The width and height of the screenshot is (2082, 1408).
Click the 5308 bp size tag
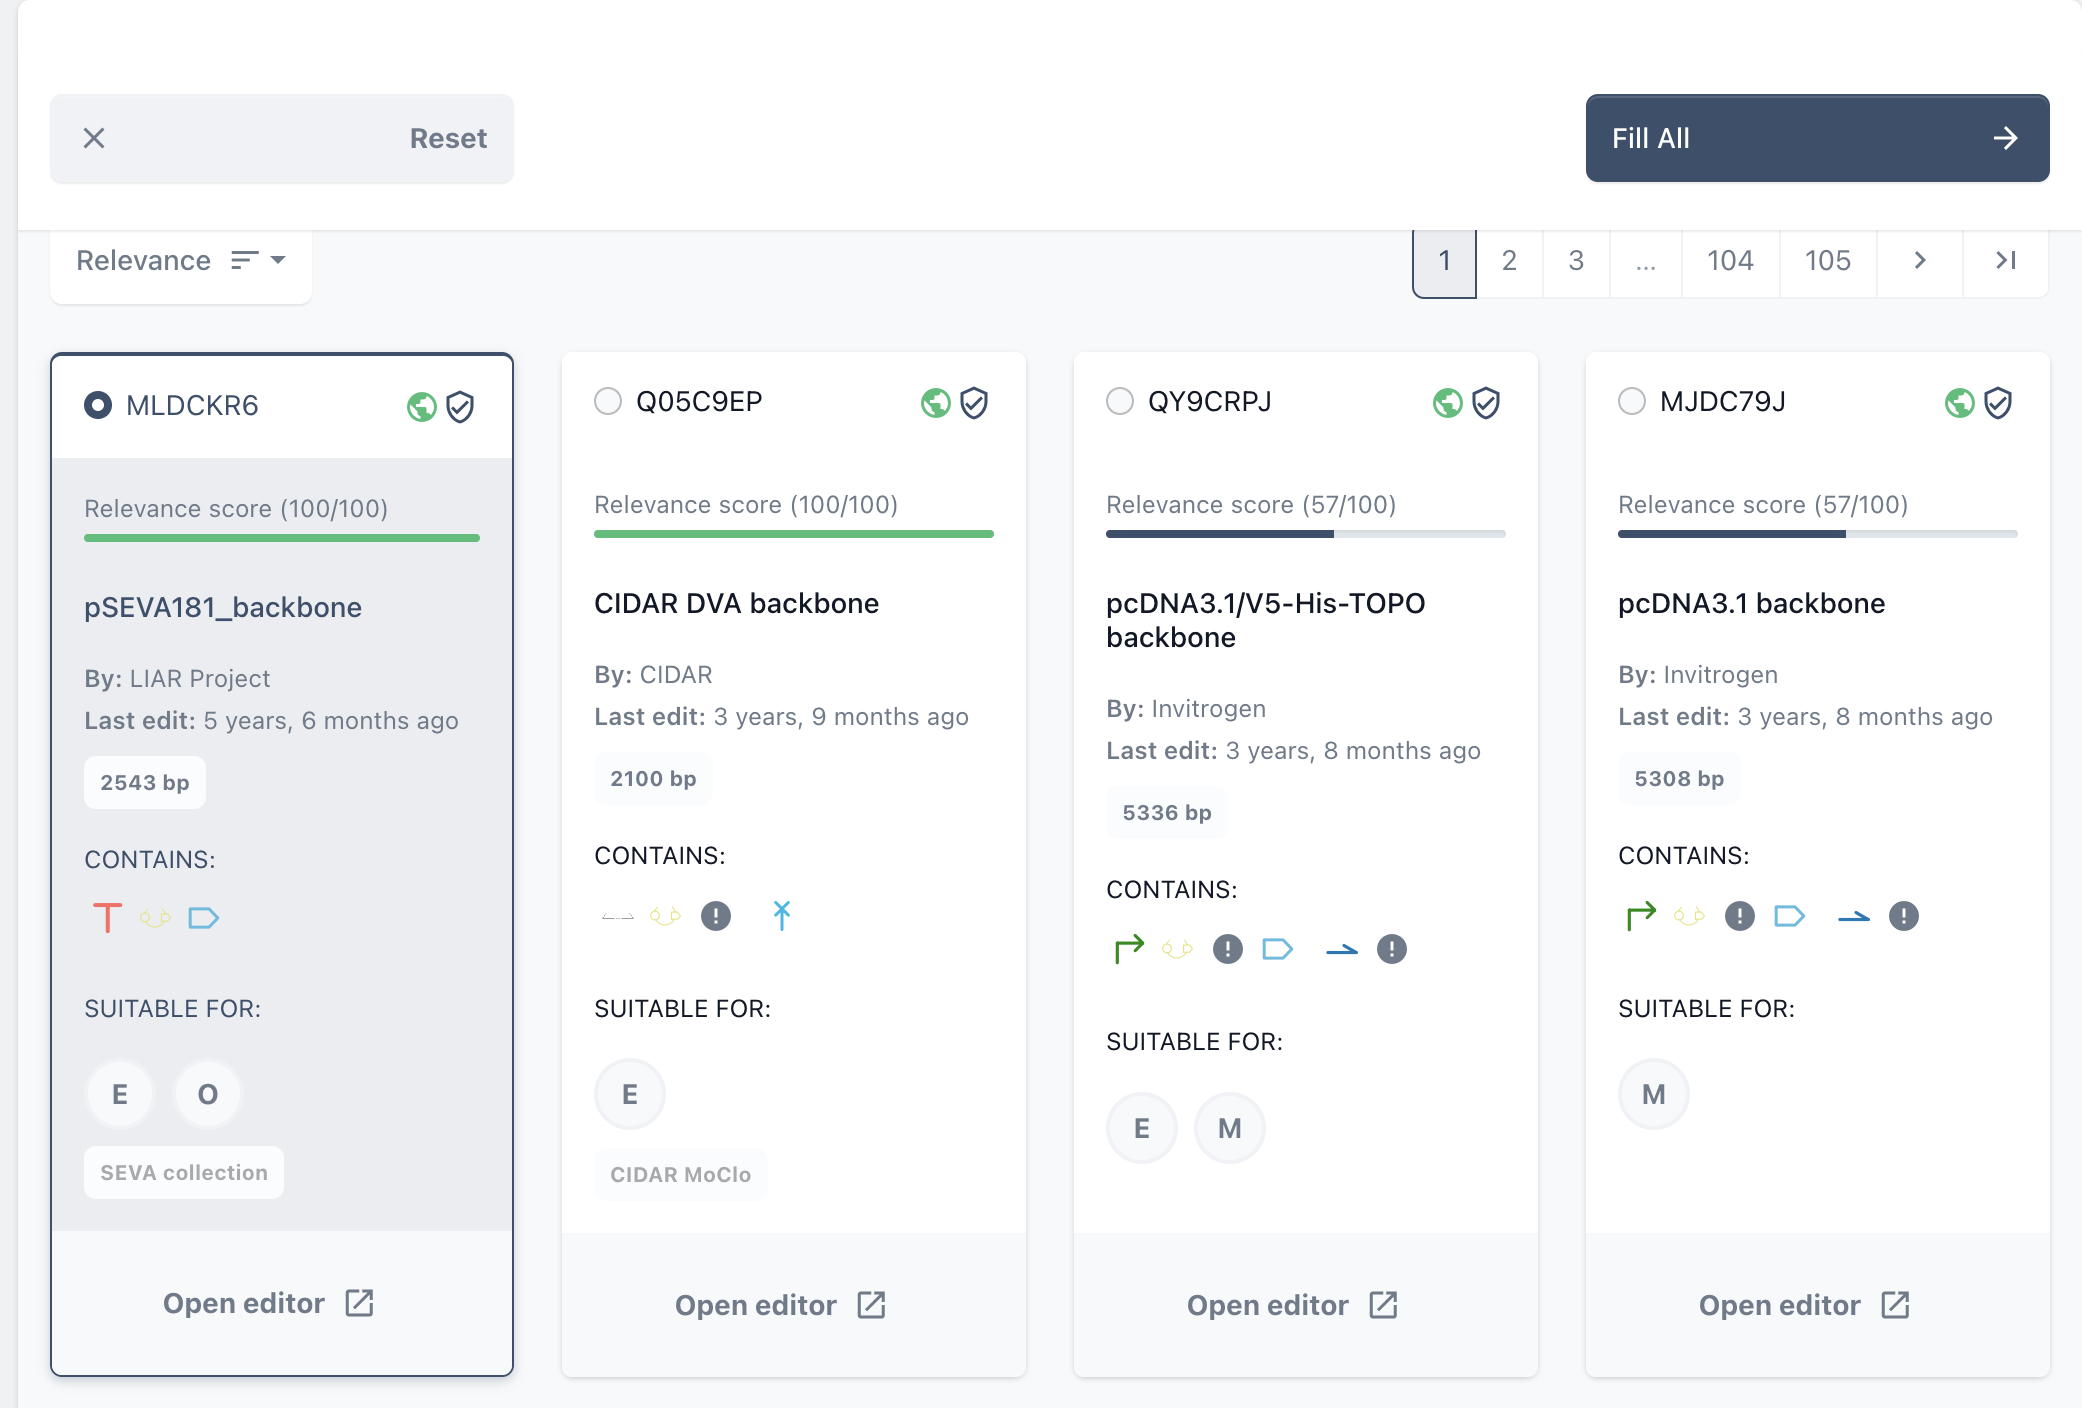click(x=1680, y=778)
